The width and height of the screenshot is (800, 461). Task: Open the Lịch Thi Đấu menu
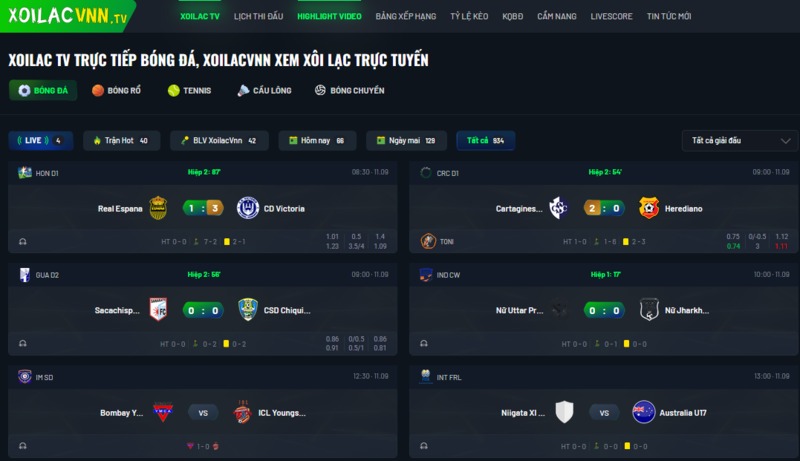[258, 16]
